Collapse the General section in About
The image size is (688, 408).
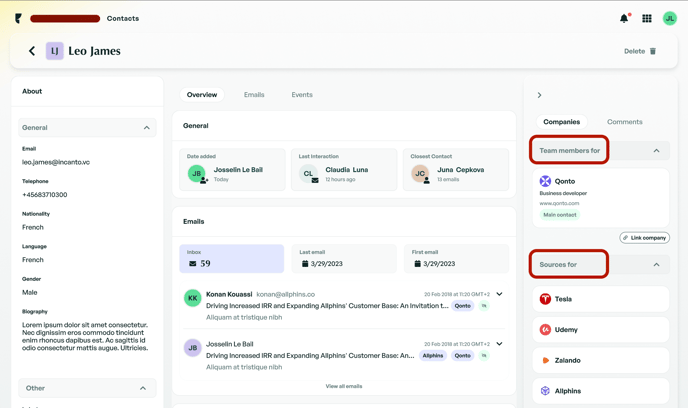pos(146,128)
